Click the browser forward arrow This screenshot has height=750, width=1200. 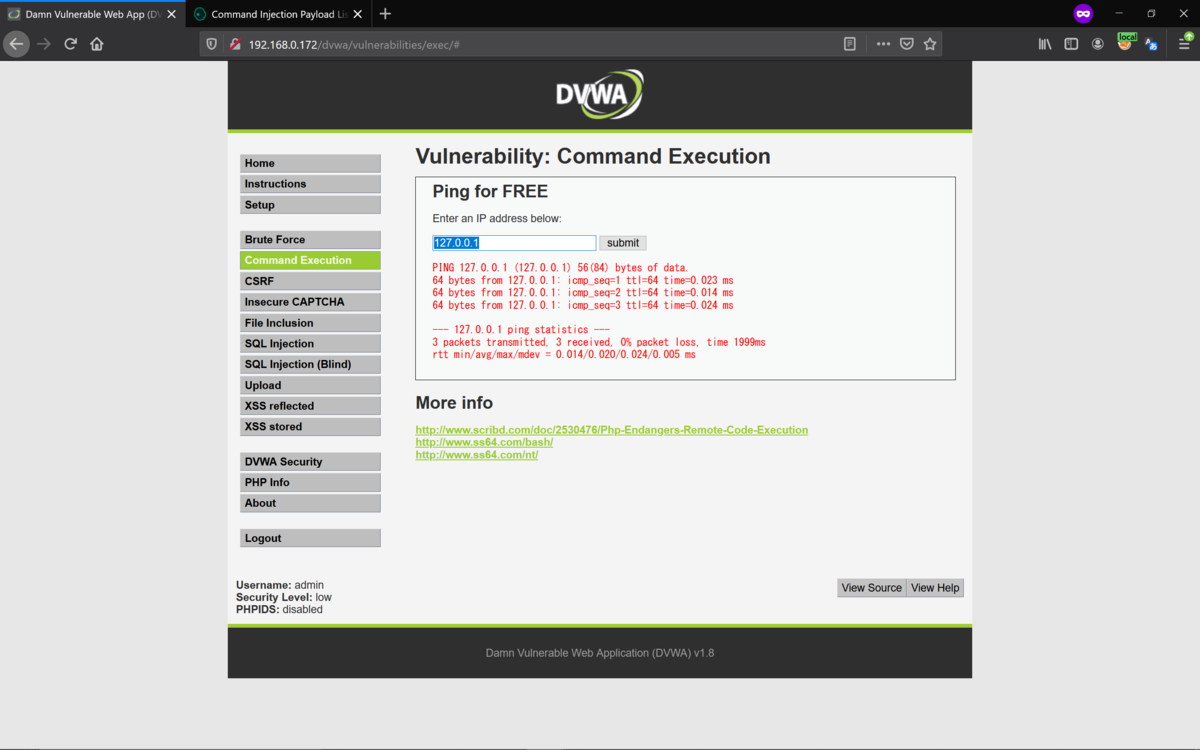(43, 44)
